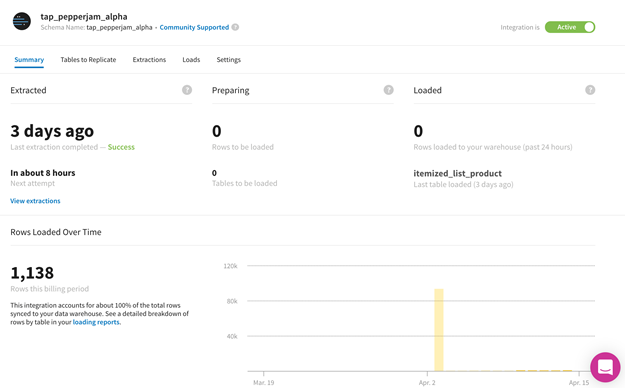Click the 'Last table loaded (3 days ago)' text
Image resolution: width=625 pixels, height=388 pixels.
463,185
